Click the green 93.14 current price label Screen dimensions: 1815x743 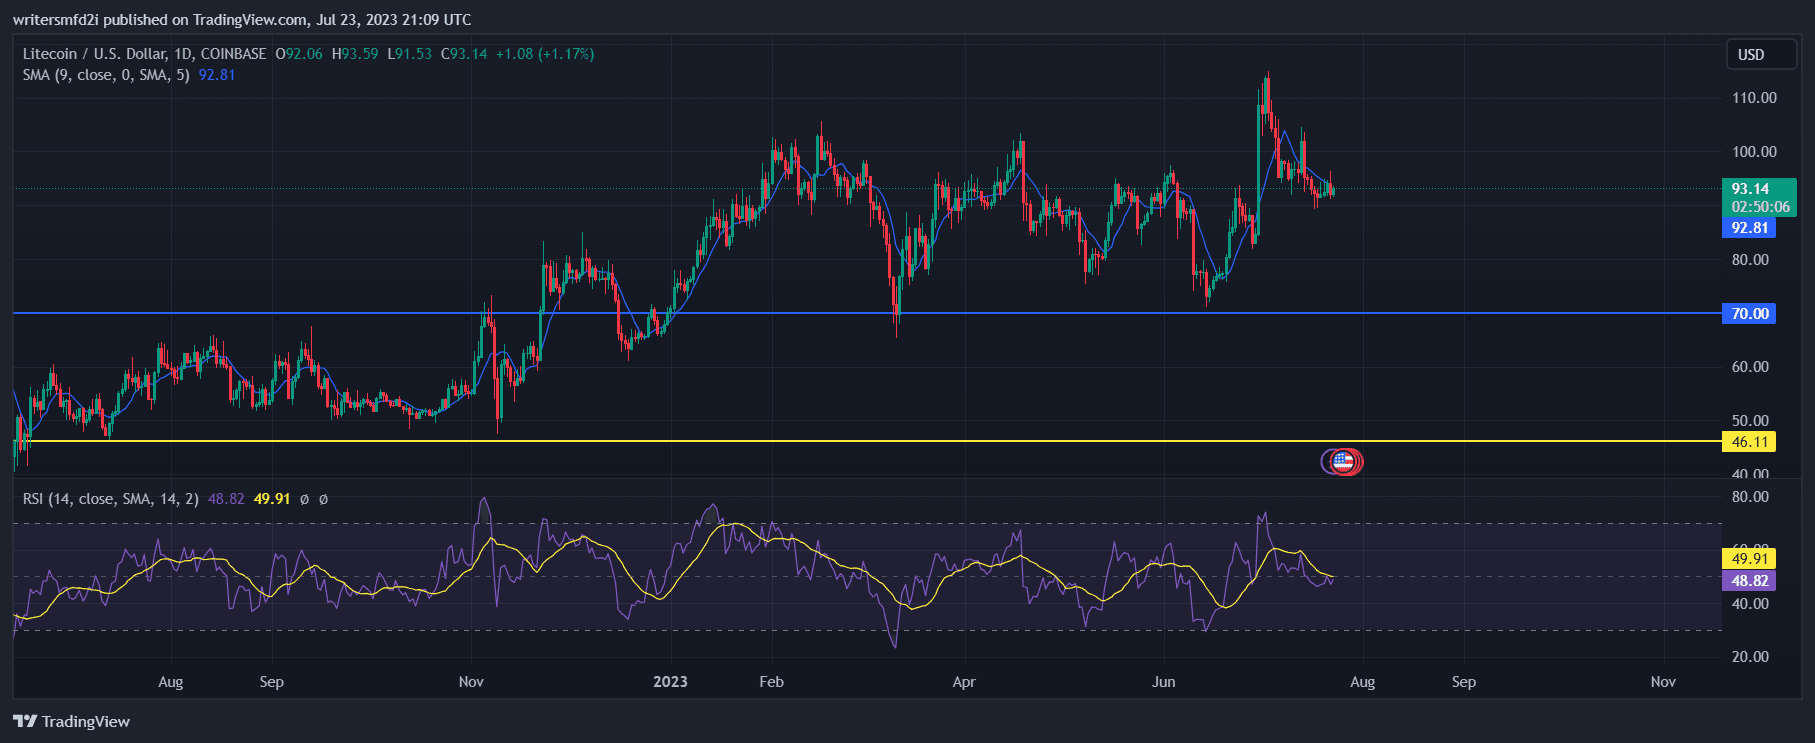pyautogui.click(x=1750, y=189)
